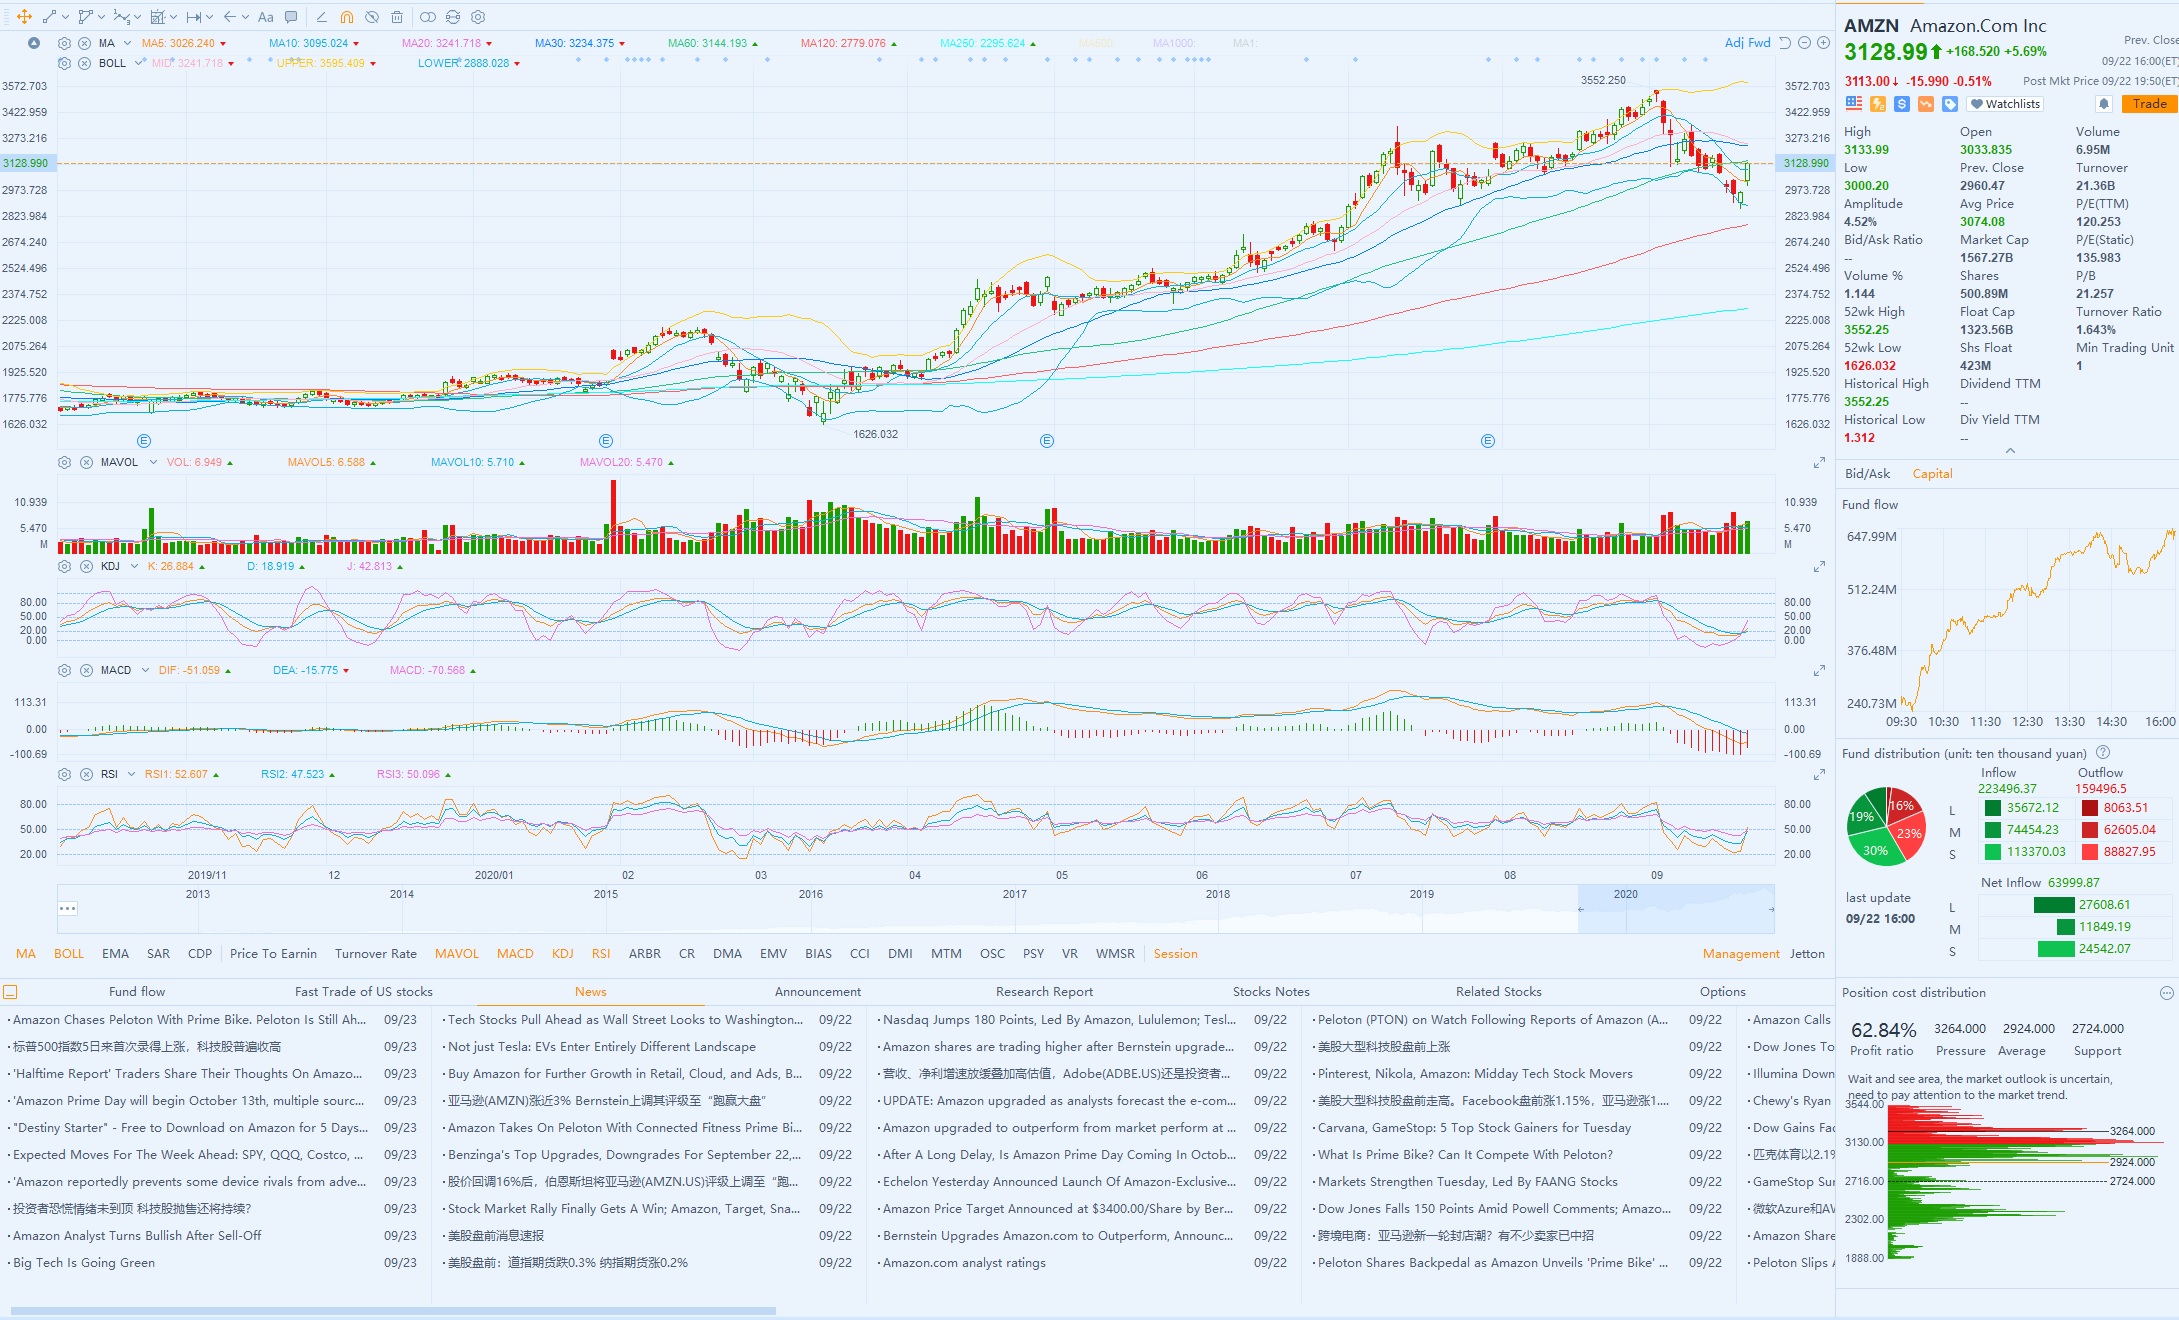Open BOLL indicator settings gear

click(x=65, y=63)
